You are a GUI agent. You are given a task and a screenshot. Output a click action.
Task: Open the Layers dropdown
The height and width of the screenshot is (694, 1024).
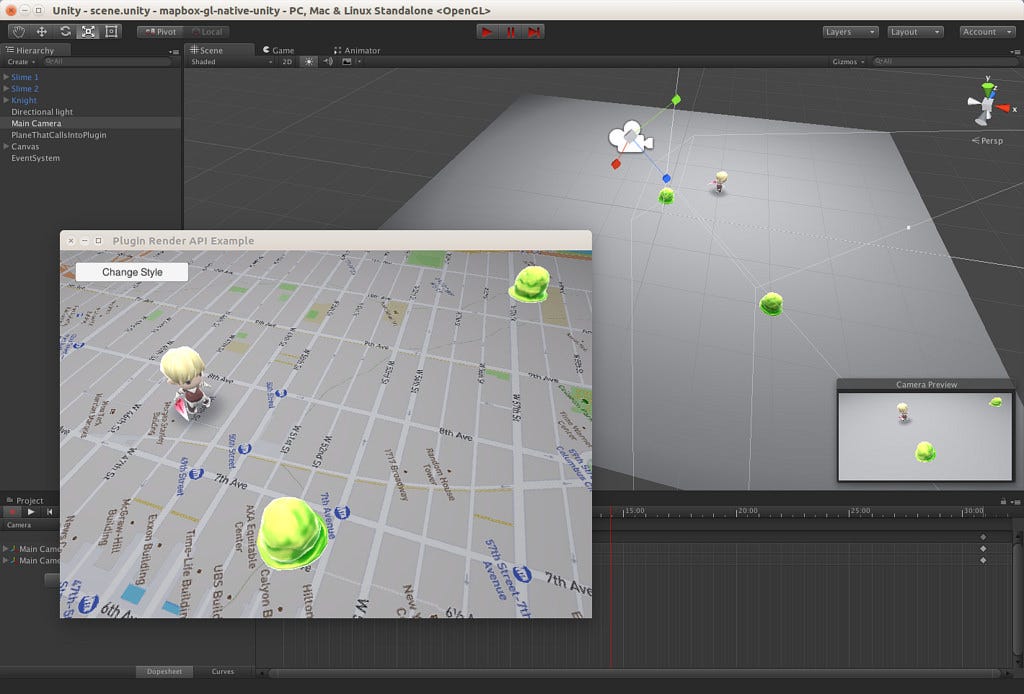tap(849, 31)
